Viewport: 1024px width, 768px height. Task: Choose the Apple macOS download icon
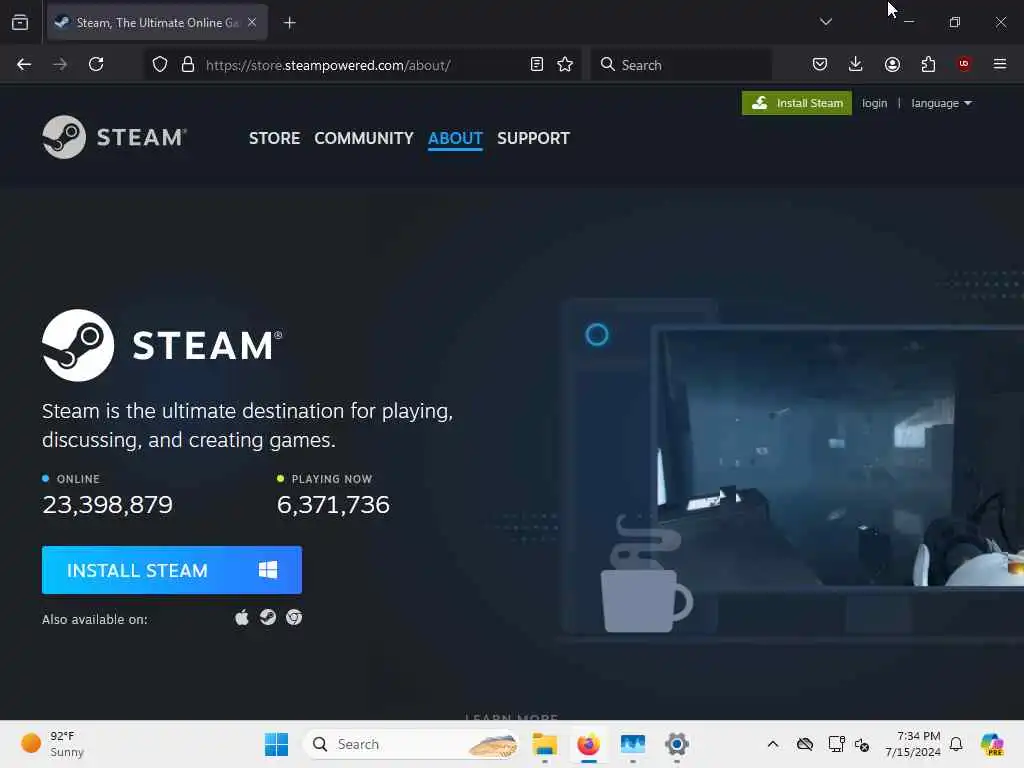coord(242,618)
